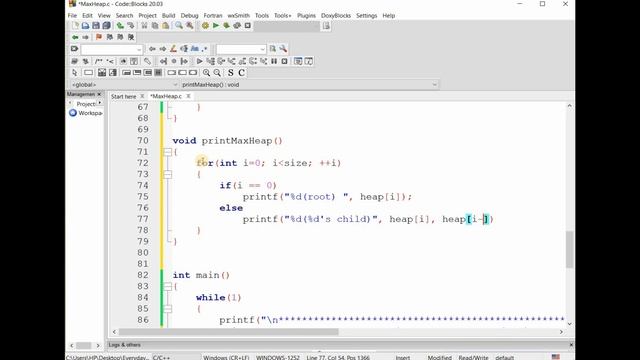Rebuild the project
The image size is (640, 360).
(x=237, y=26)
